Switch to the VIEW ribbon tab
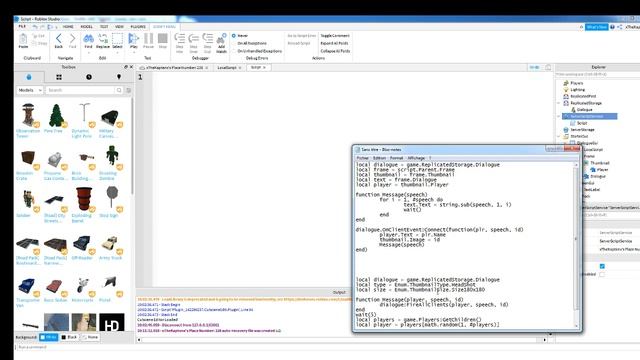Viewport: 640px width, 360px height. (119, 27)
